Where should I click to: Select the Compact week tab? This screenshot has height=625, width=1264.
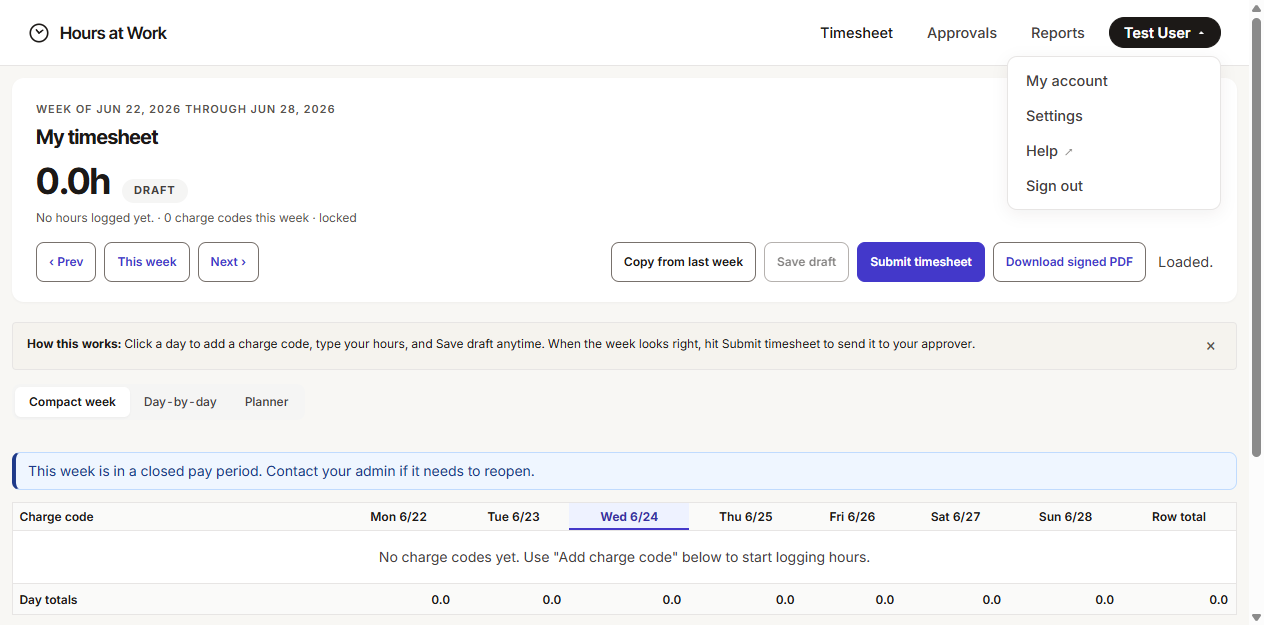72,402
